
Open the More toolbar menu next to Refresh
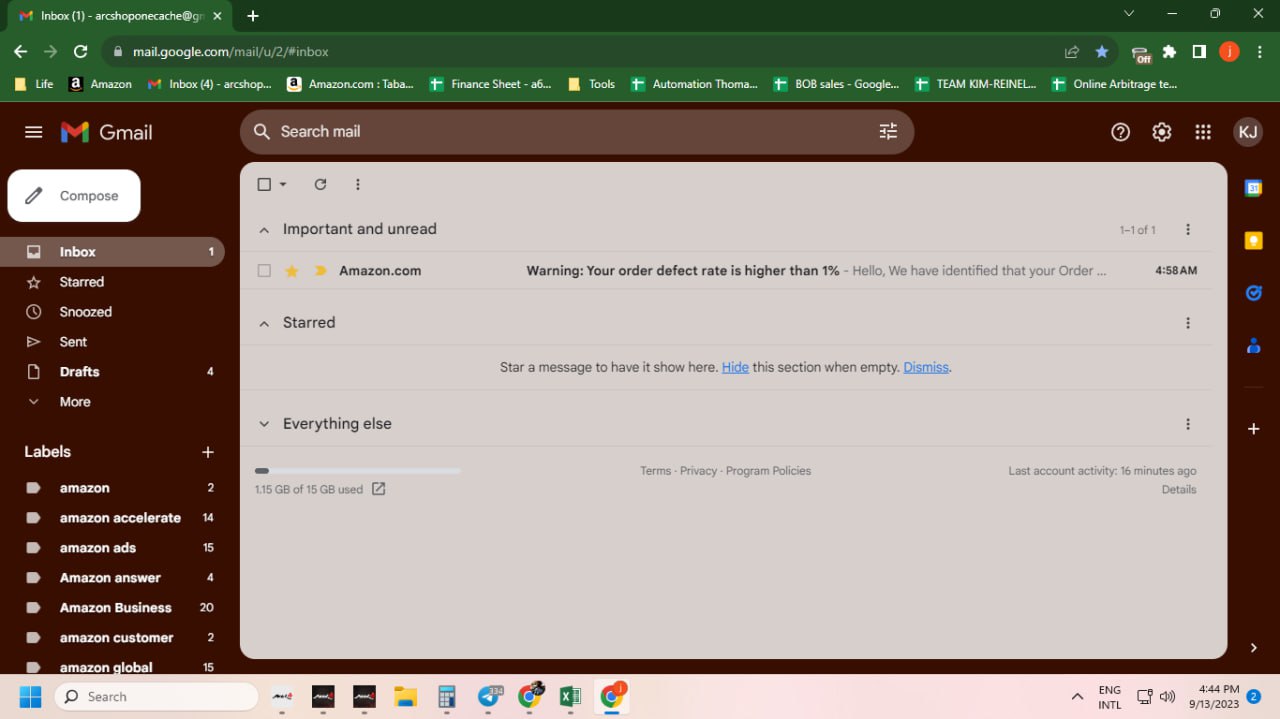pyautogui.click(x=358, y=184)
